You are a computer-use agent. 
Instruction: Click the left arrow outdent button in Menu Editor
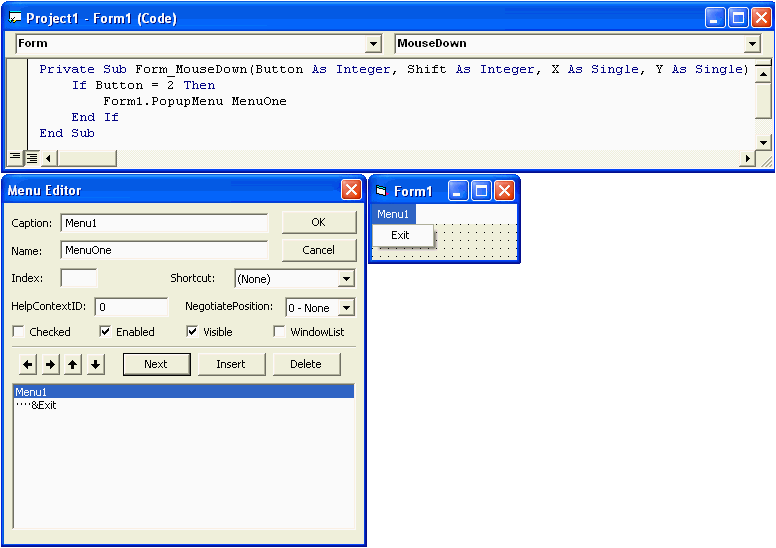click(28, 365)
